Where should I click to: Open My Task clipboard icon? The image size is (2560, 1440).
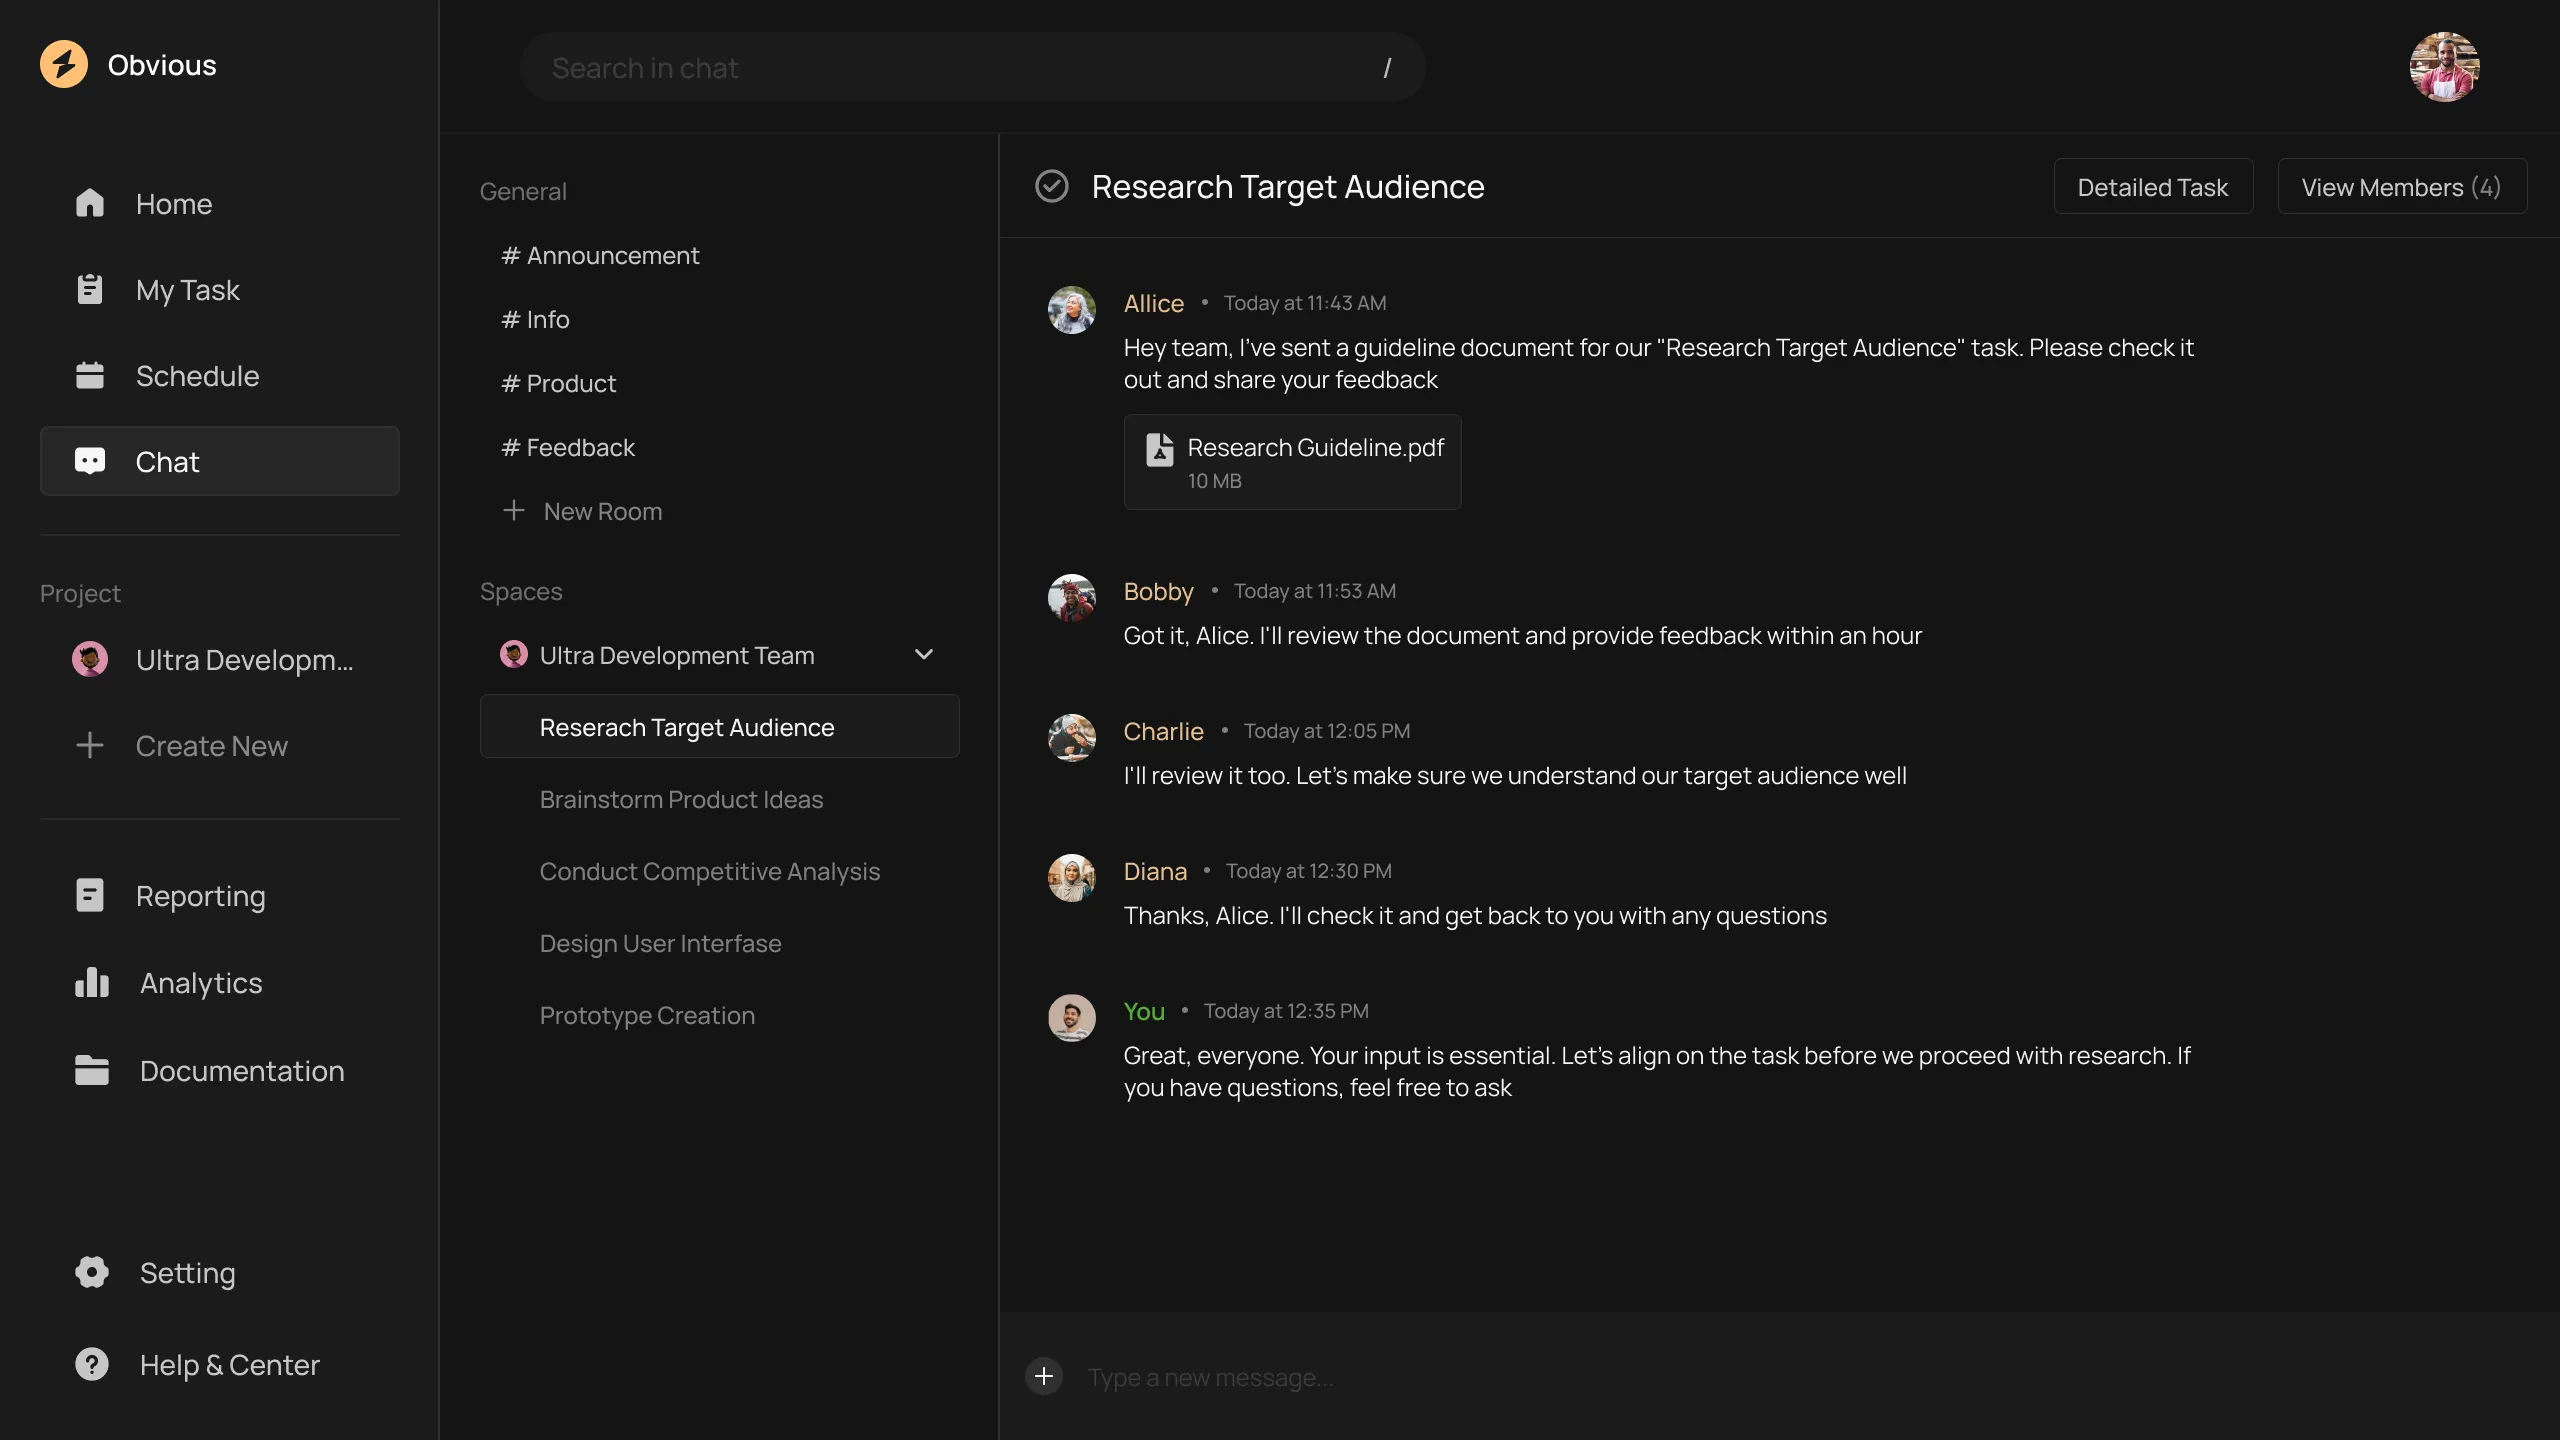90,289
